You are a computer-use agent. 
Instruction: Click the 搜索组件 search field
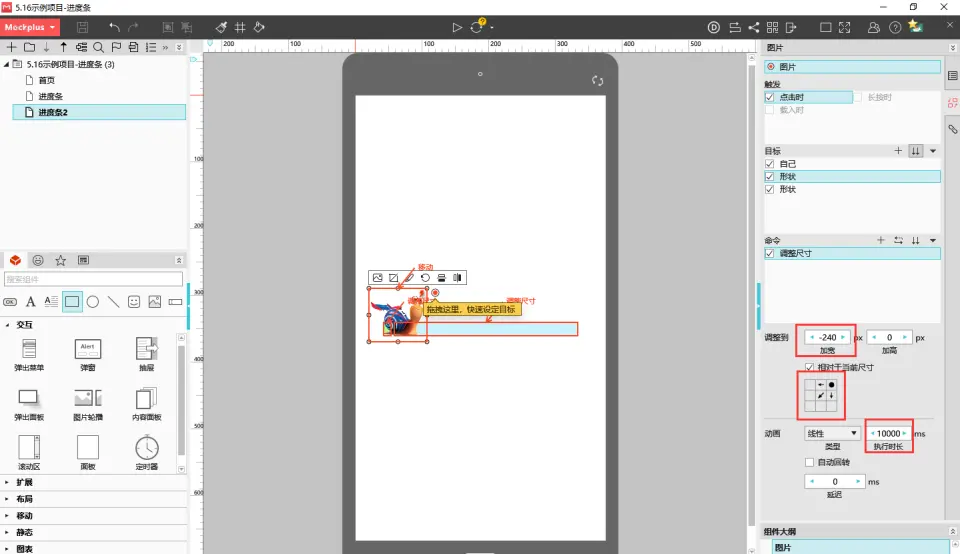pyautogui.click(x=93, y=279)
